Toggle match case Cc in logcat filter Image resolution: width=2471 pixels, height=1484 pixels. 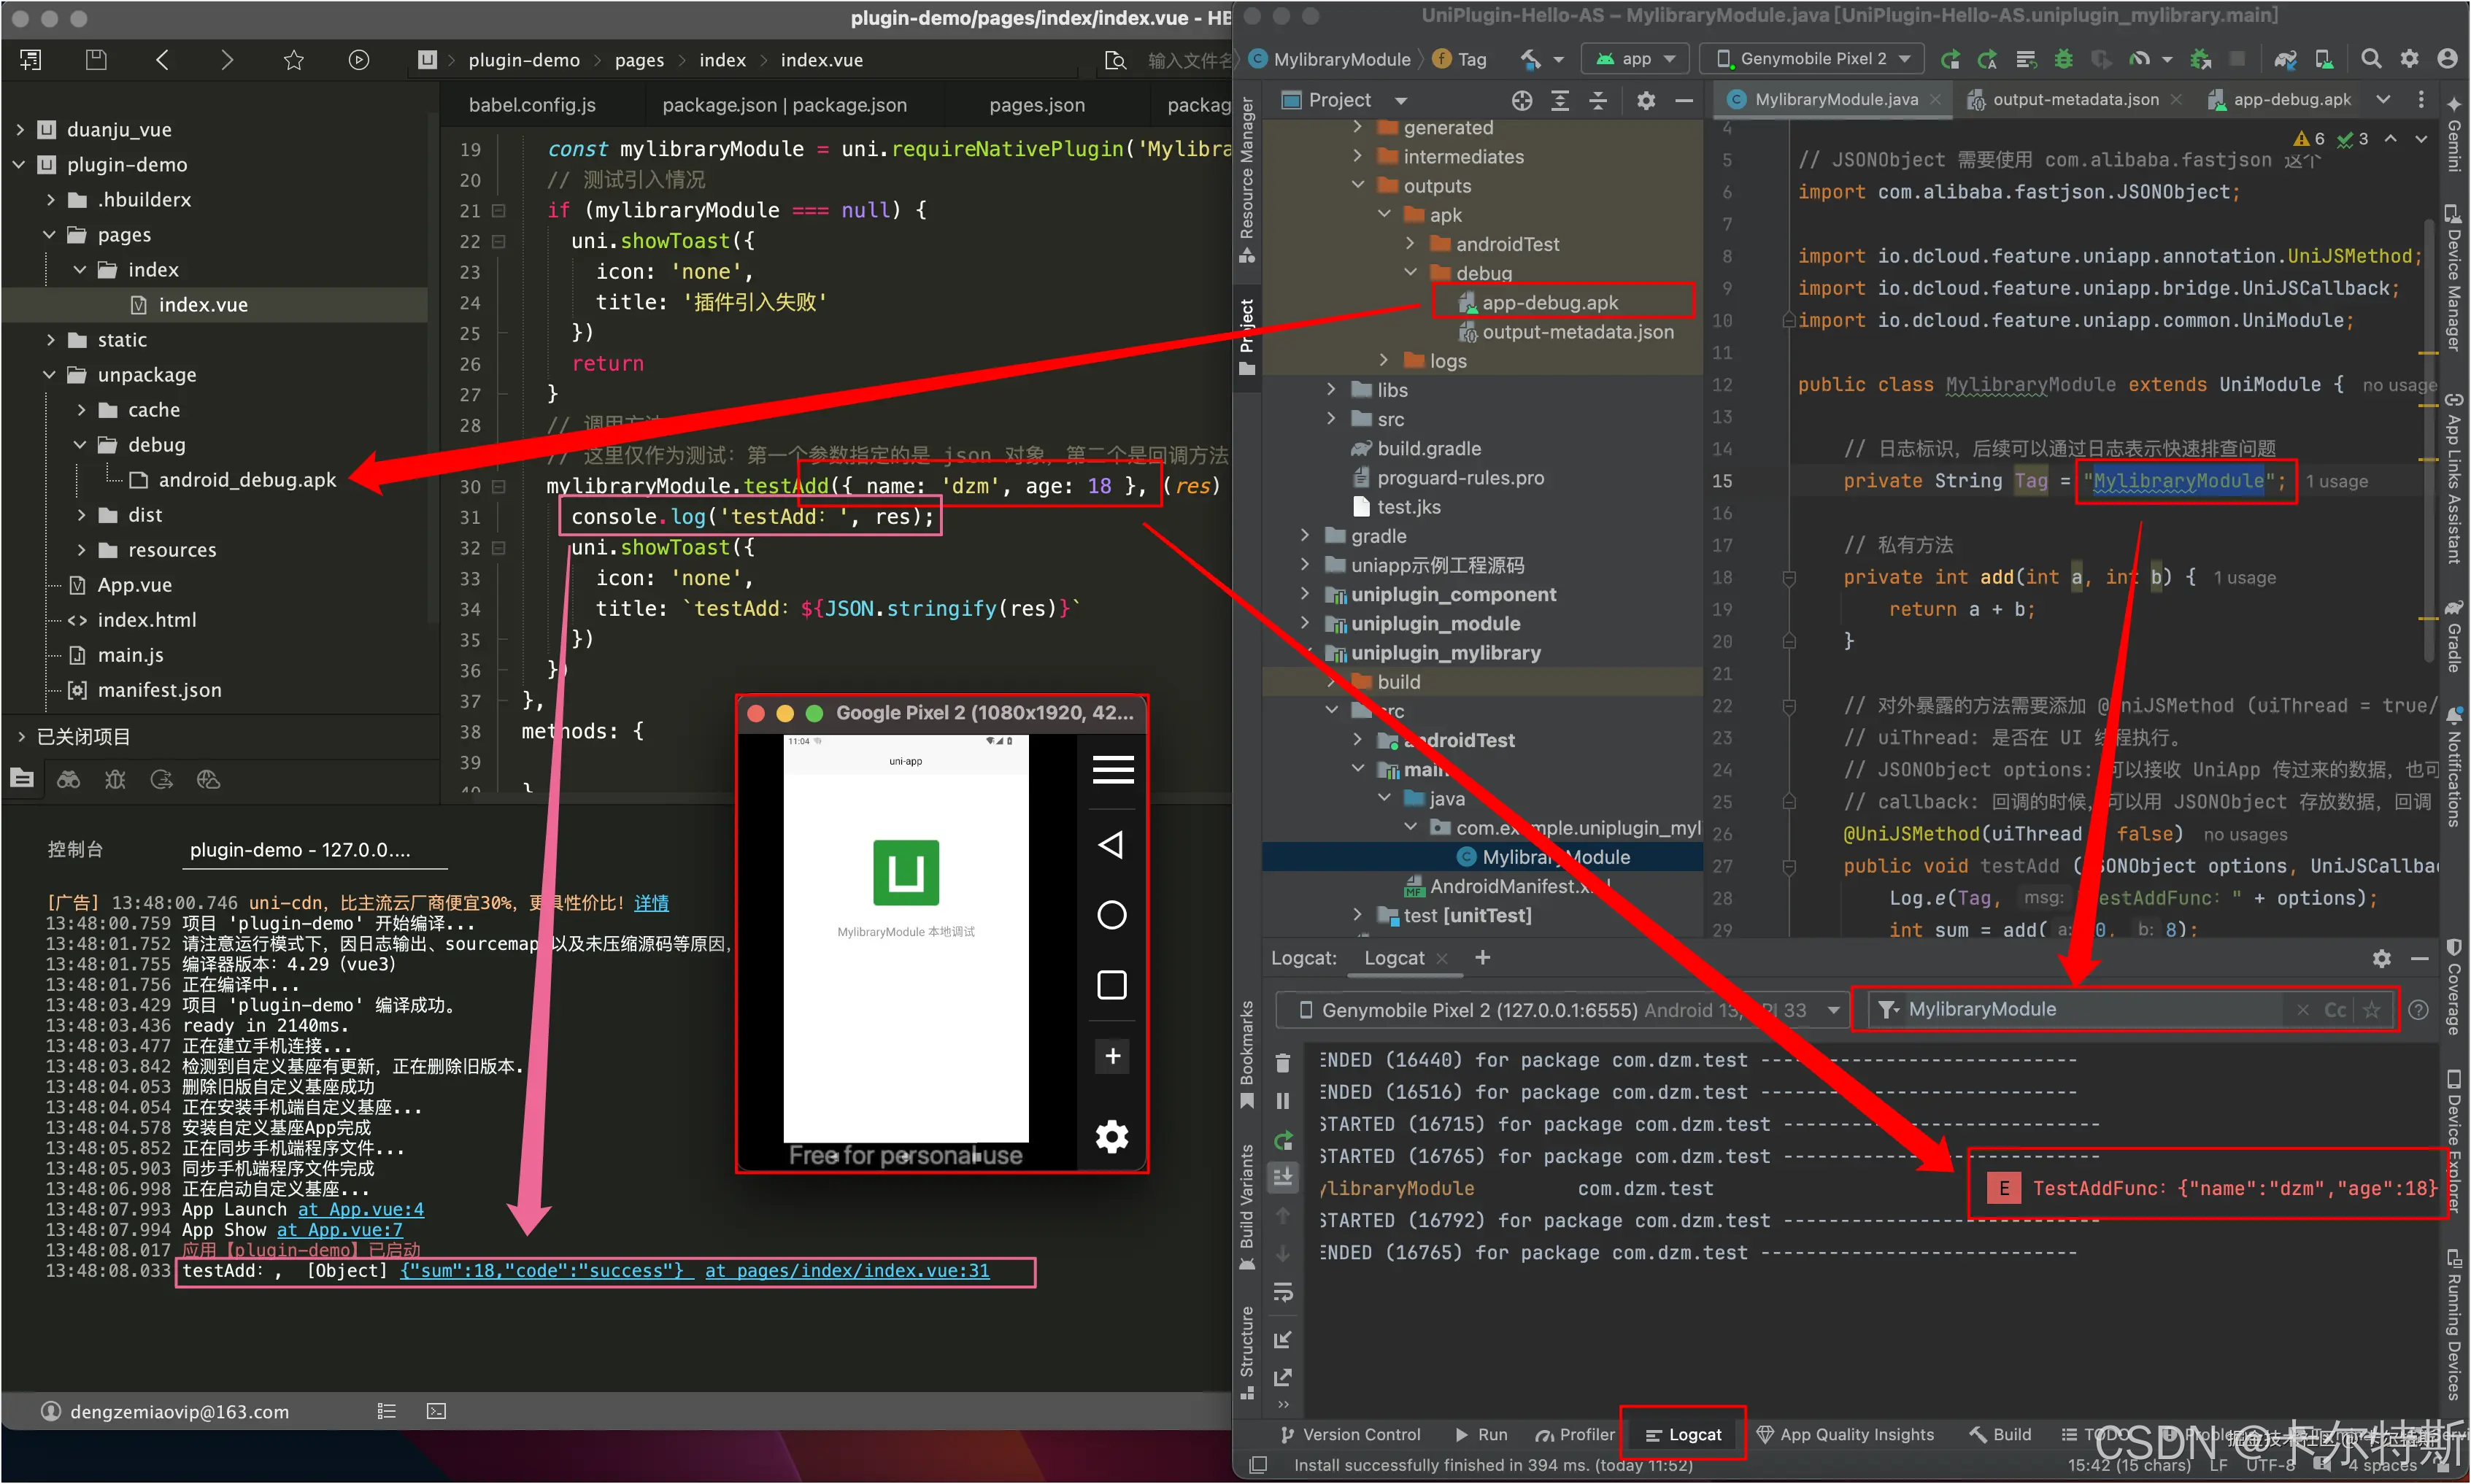point(2334,1010)
